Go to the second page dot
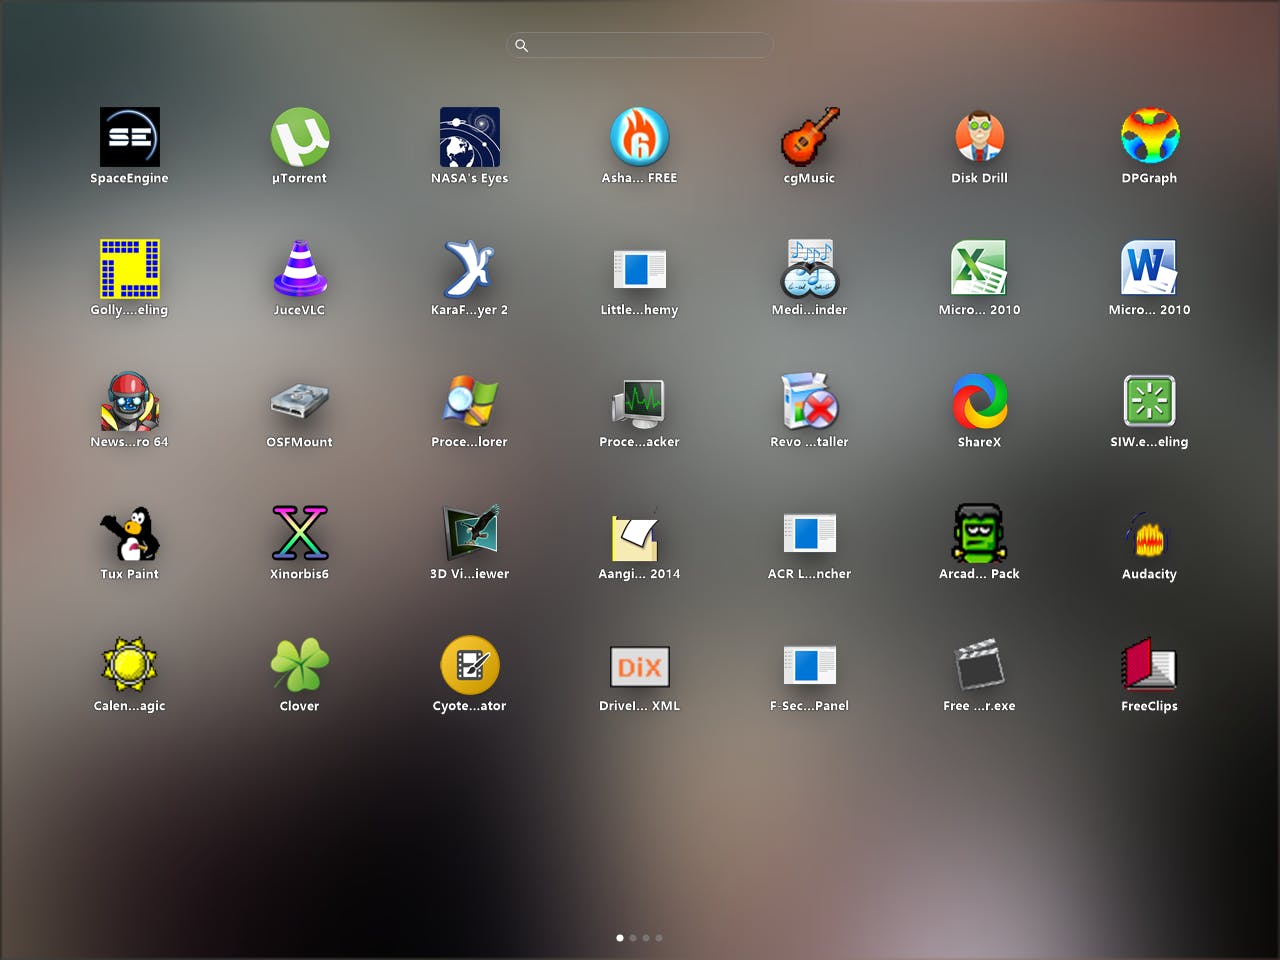The height and width of the screenshot is (960, 1280). click(x=633, y=938)
